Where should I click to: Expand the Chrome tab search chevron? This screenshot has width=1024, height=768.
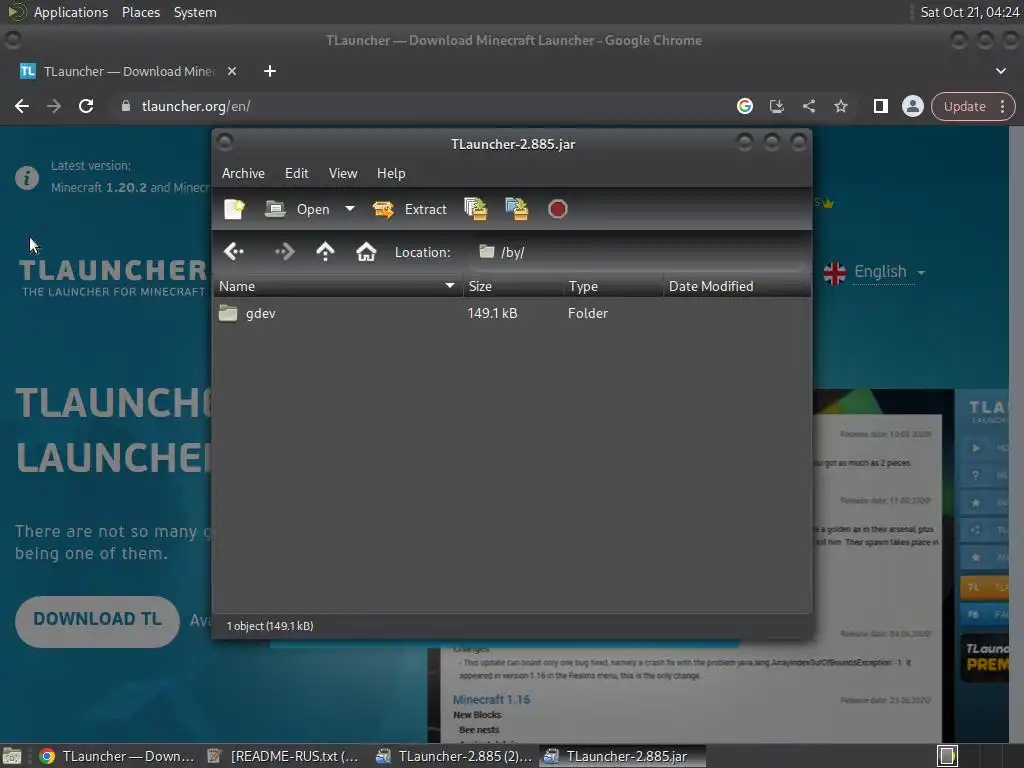point(1000,71)
